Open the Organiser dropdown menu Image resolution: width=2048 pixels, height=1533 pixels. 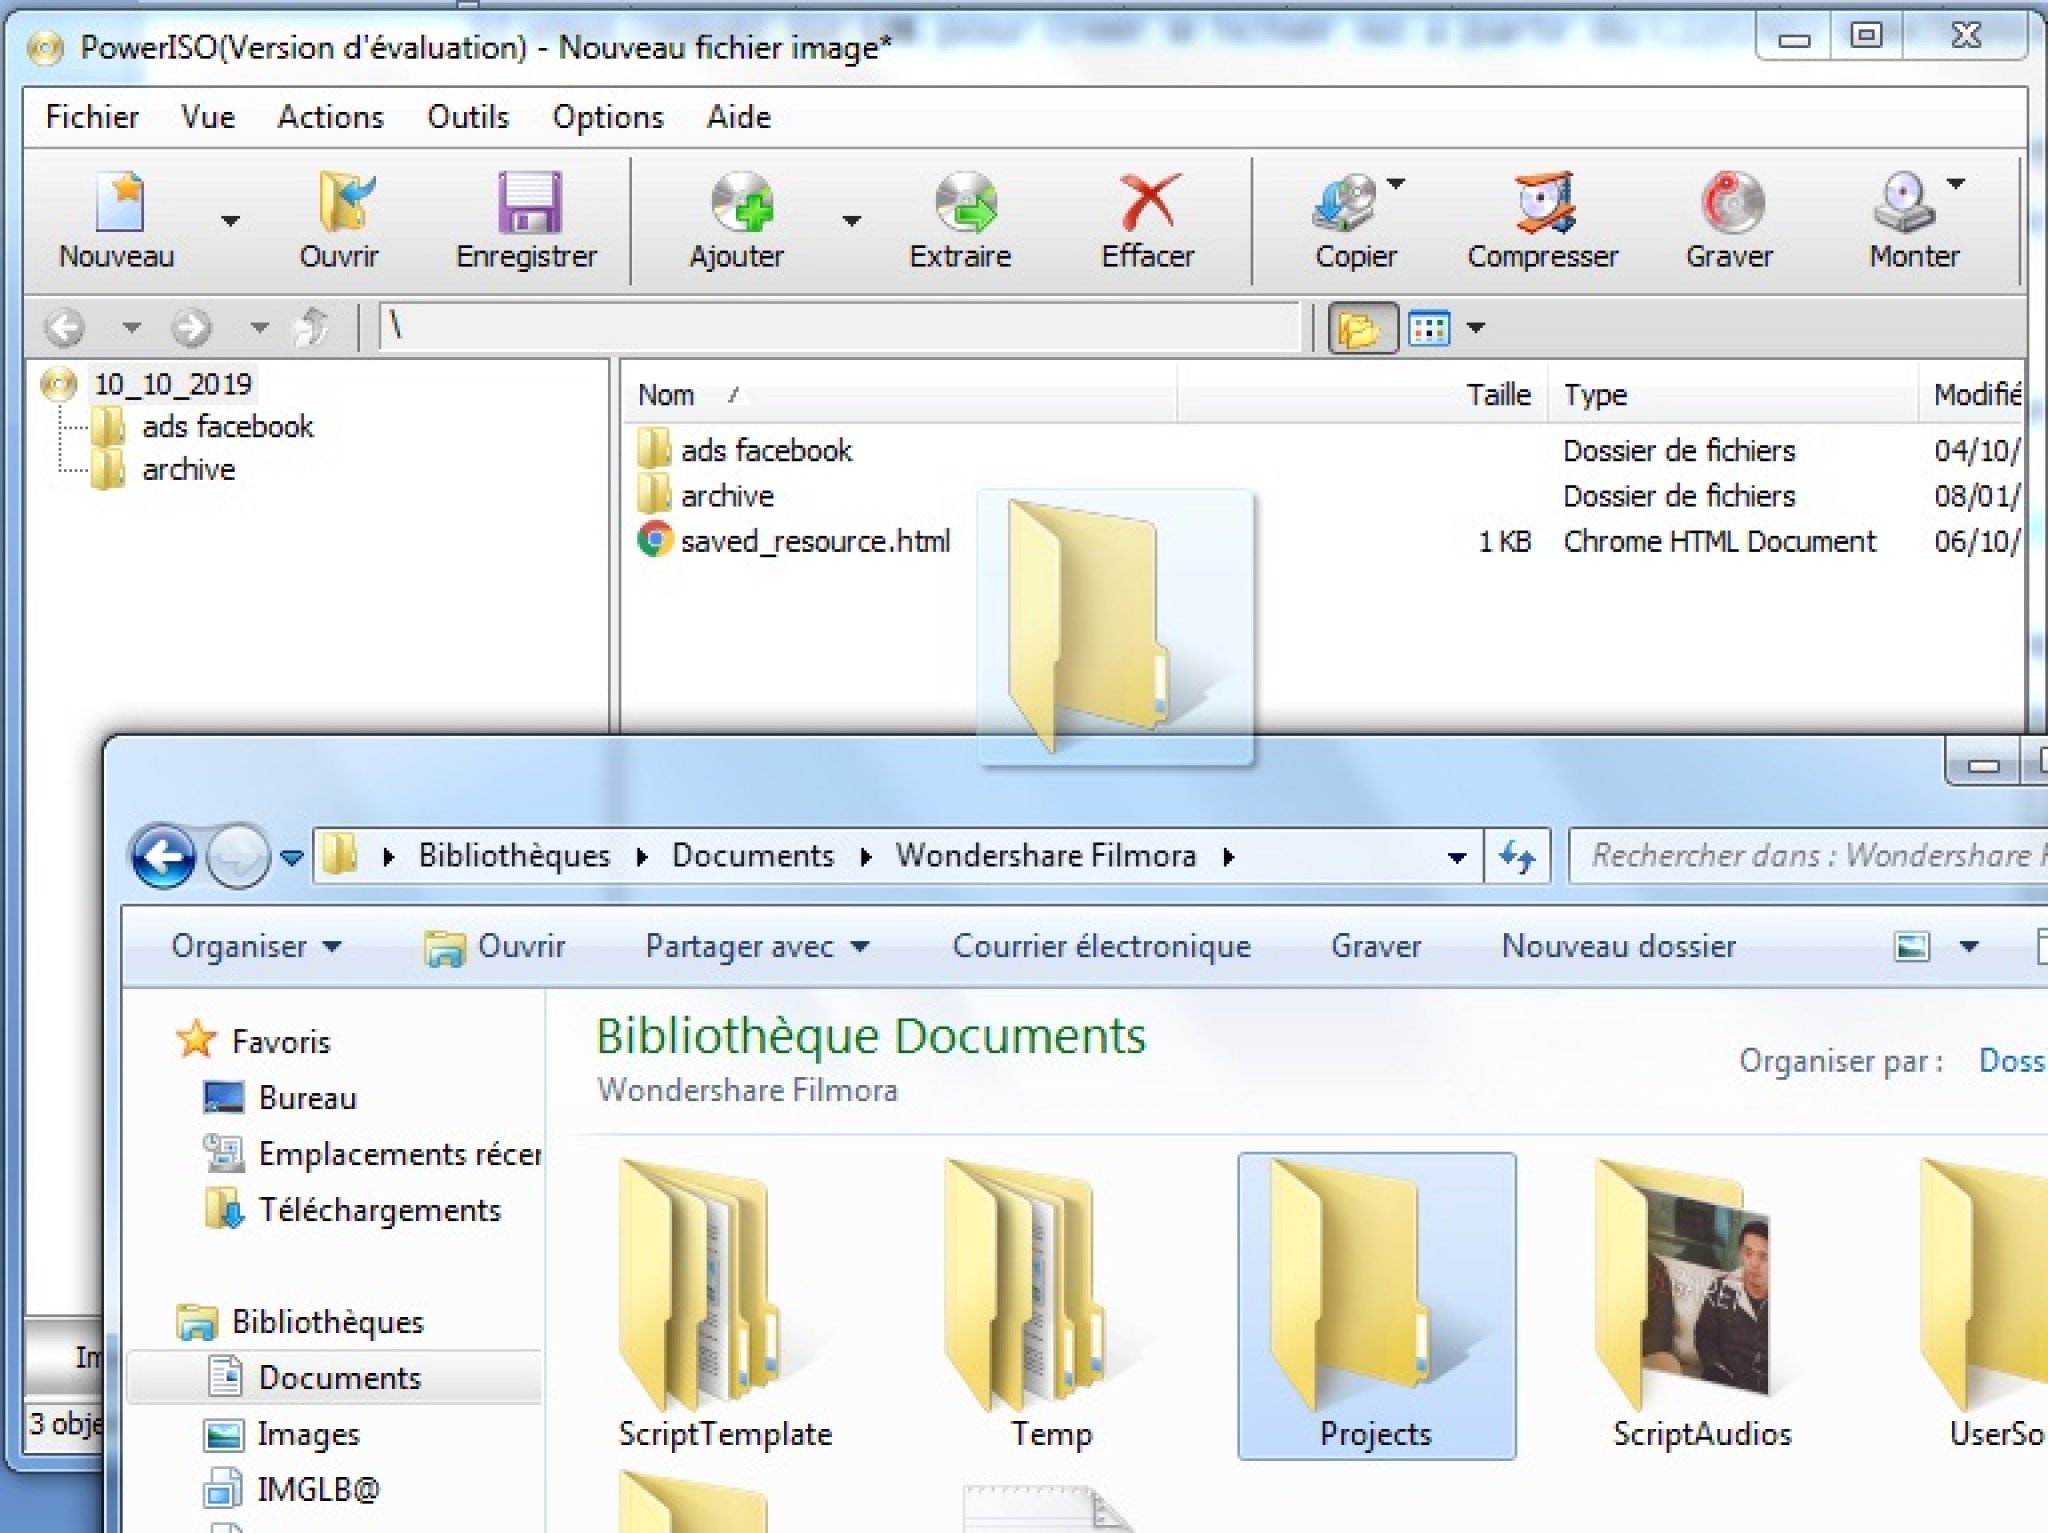pyautogui.click(x=256, y=946)
